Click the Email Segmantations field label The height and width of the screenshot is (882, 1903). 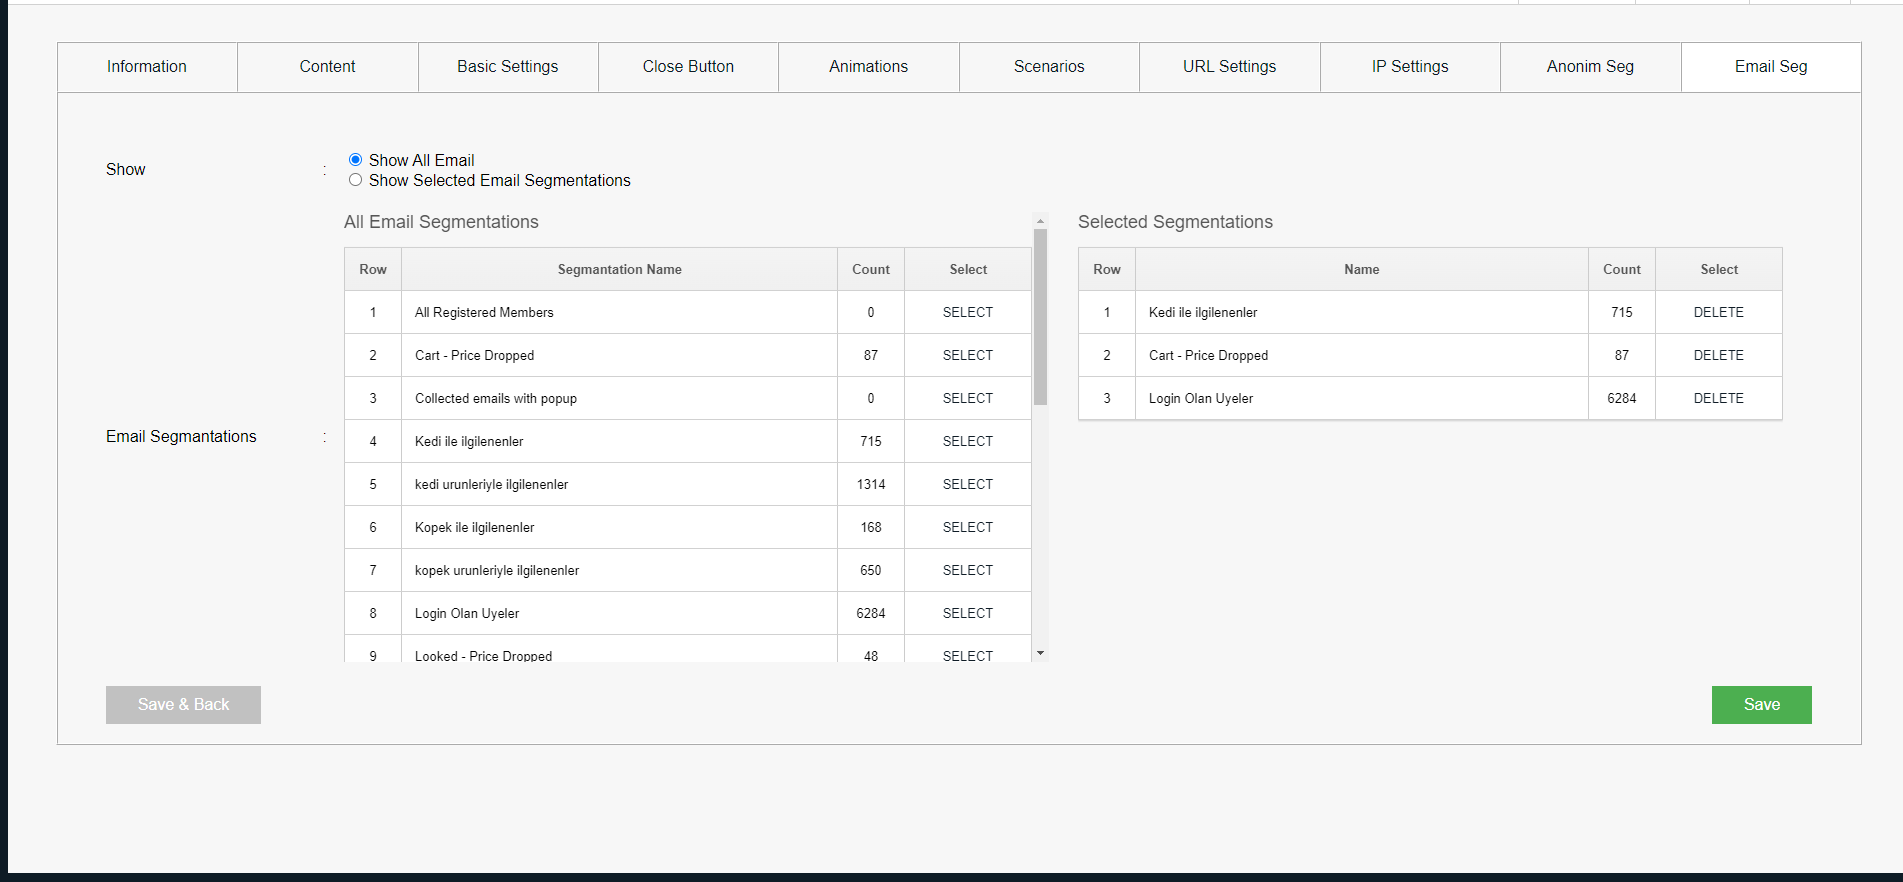point(181,436)
